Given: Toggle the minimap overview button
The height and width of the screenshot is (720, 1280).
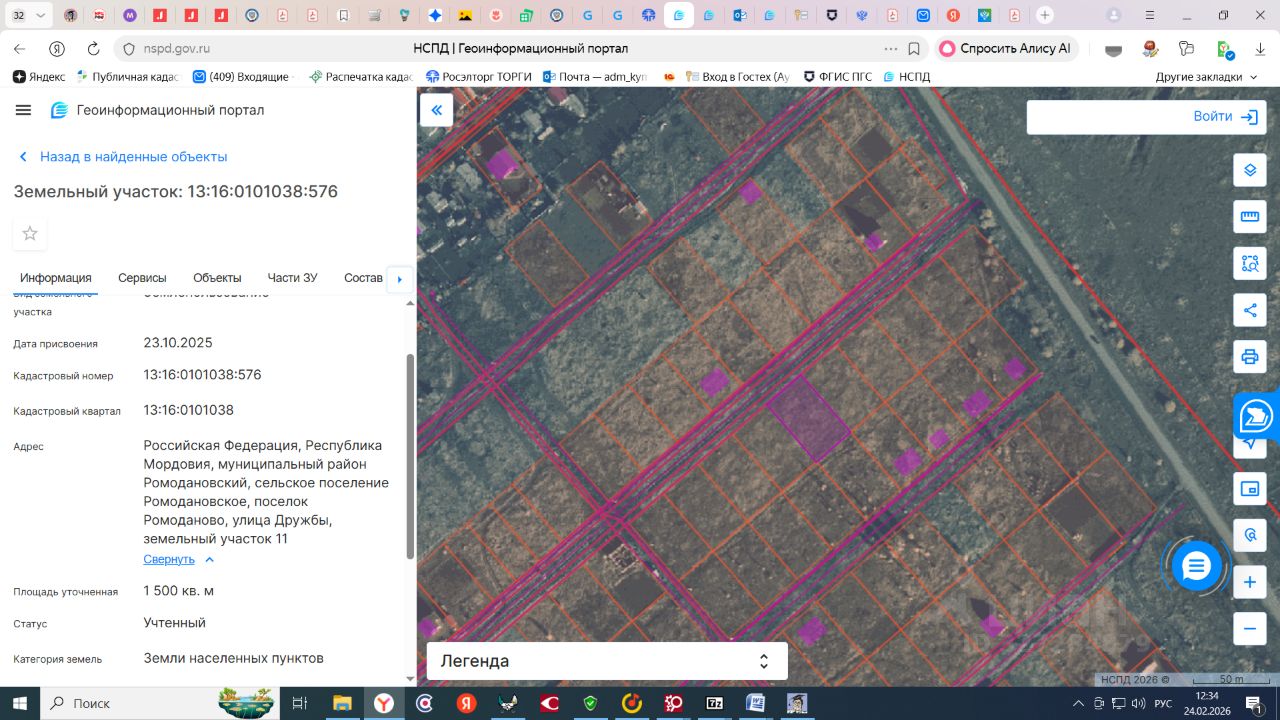Looking at the screenshot, I should [x=1249, y=489].
